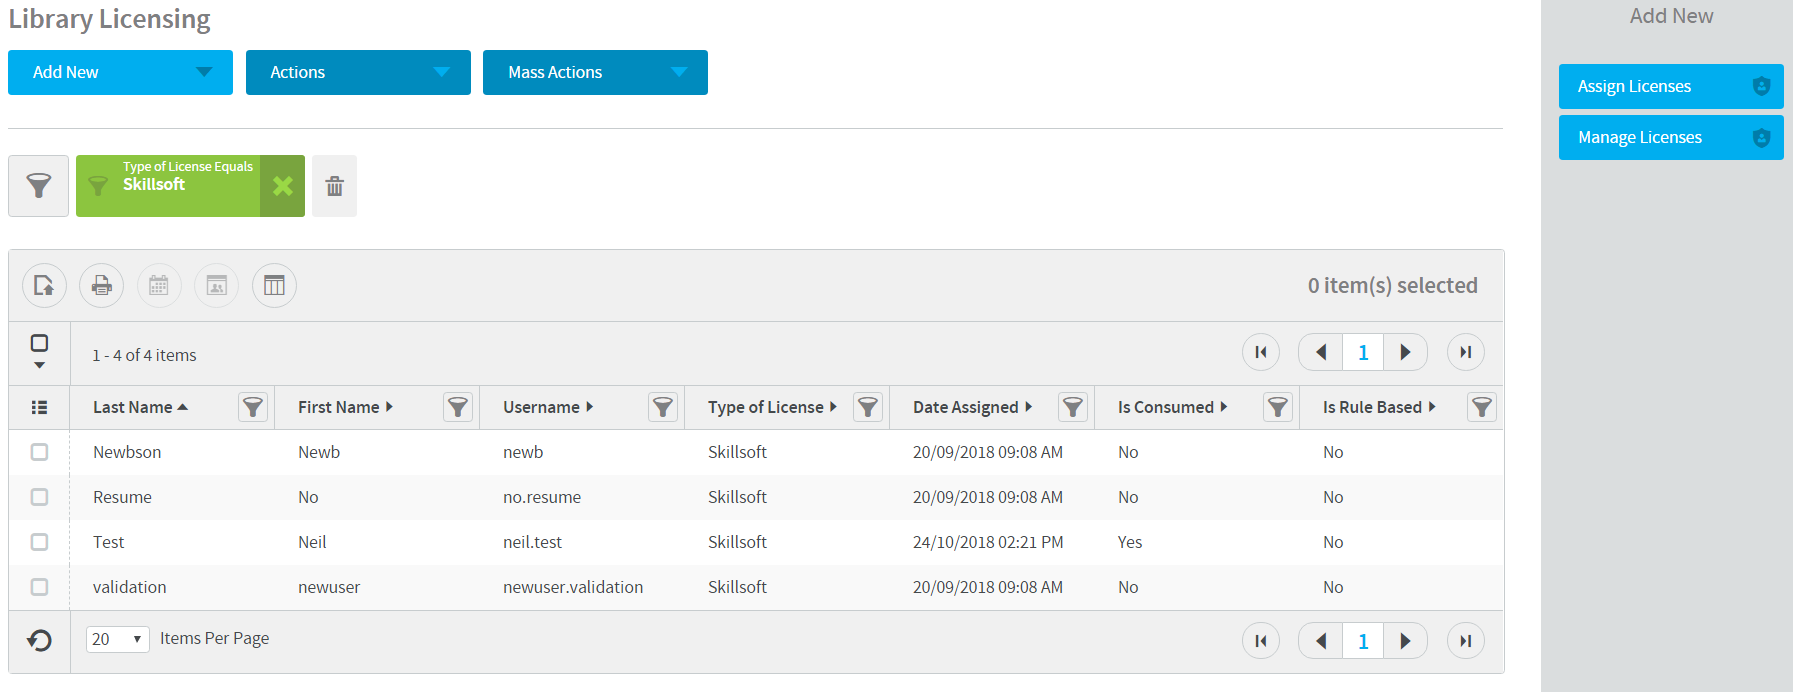
Task: Click first name newuser
Action: click(x=329, y=587)
